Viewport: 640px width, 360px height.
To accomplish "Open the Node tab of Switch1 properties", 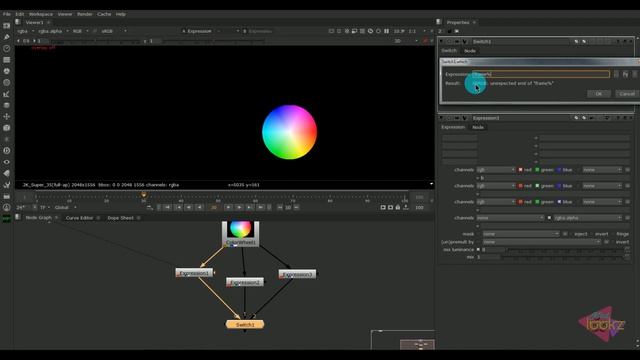I will pyautogui.click(x=470, y=51).
